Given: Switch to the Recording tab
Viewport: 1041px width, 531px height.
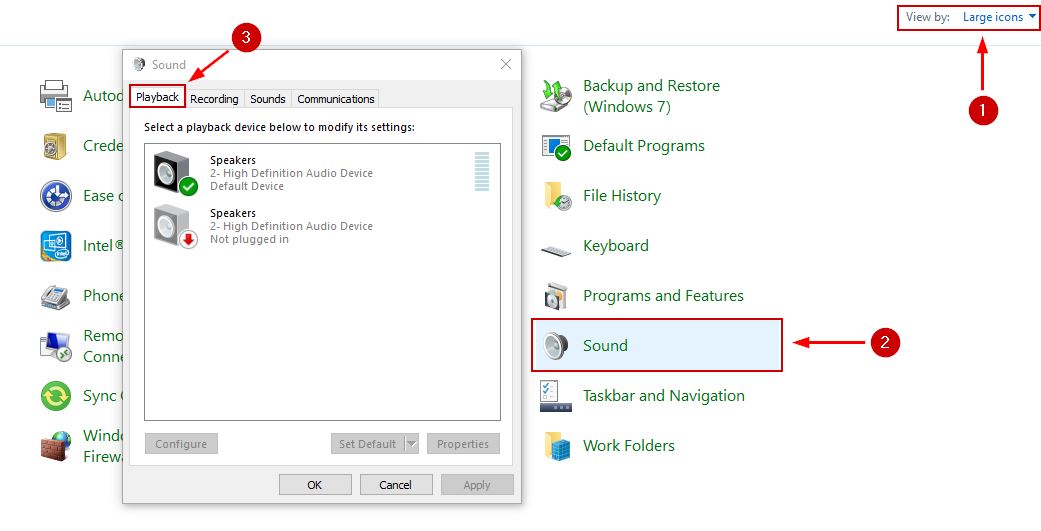Looking at the screenshot, I should click(x=214, y=99).
